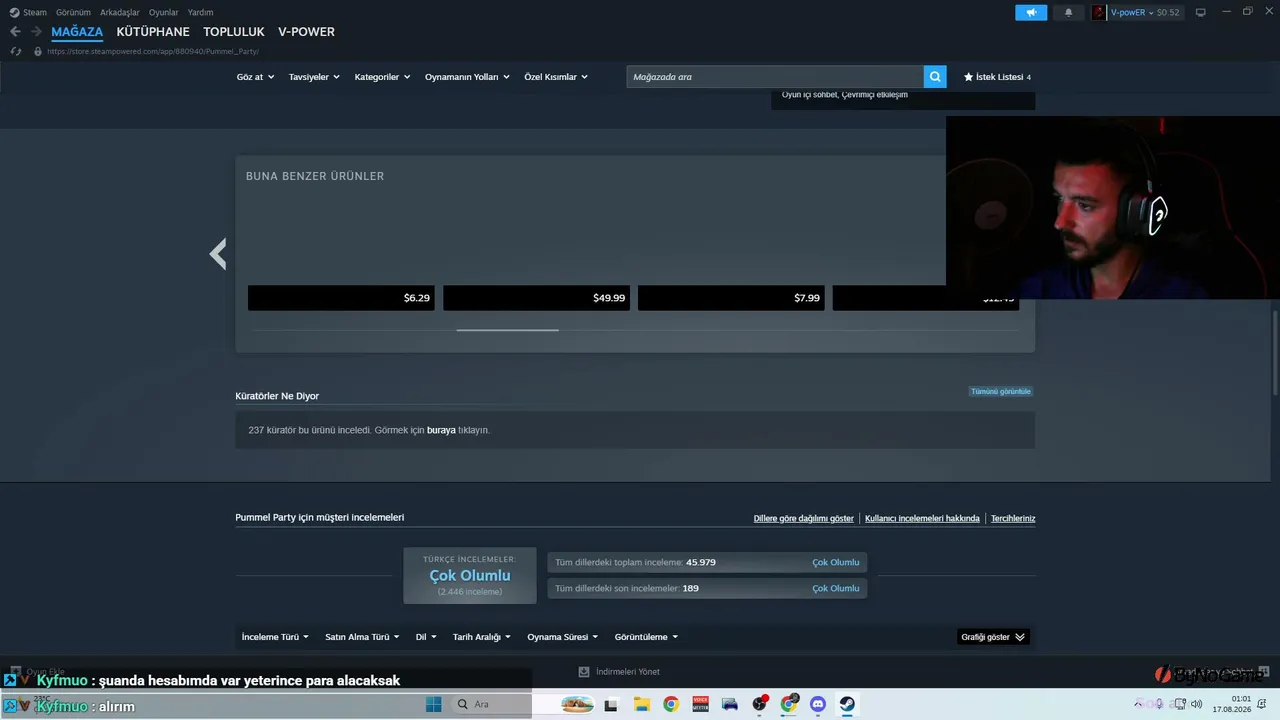This screenshot has height=720, width=1280.
Task: Open the notifications bell
Action: (1068, 12)
